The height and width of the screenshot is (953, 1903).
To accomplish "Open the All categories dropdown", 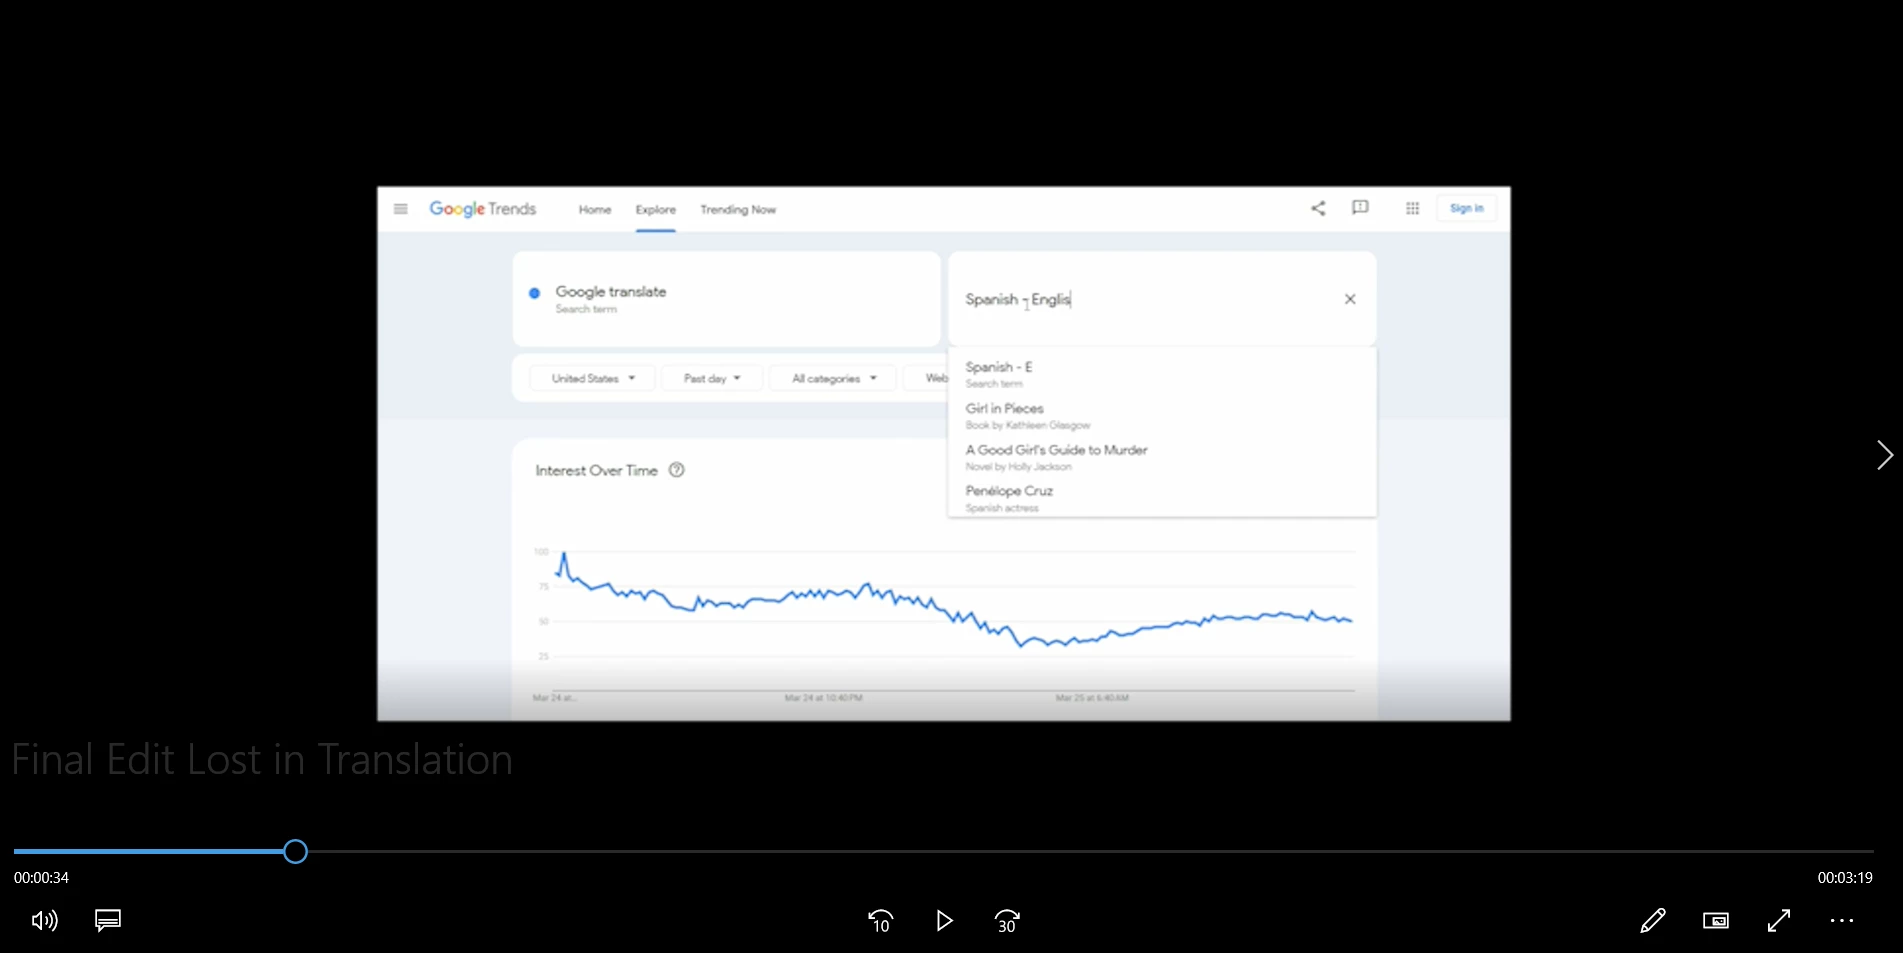I will (834, 378).
